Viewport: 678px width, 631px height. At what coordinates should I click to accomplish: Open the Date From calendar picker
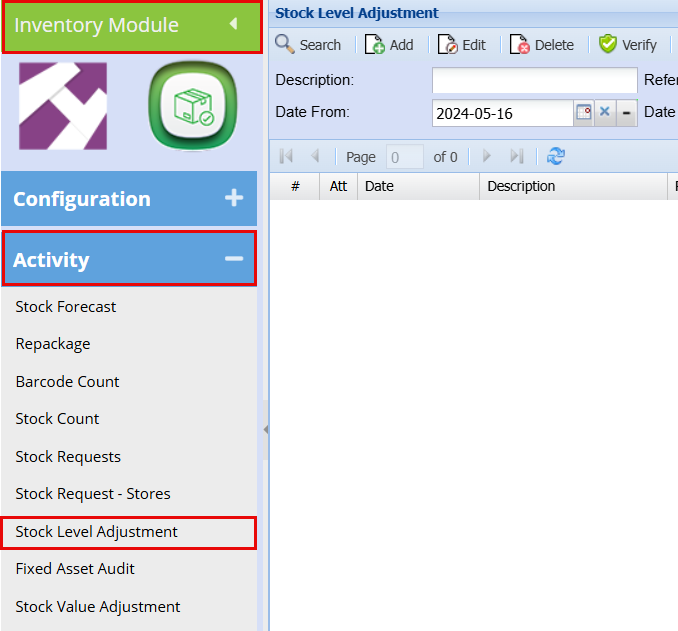pos(584,112)
